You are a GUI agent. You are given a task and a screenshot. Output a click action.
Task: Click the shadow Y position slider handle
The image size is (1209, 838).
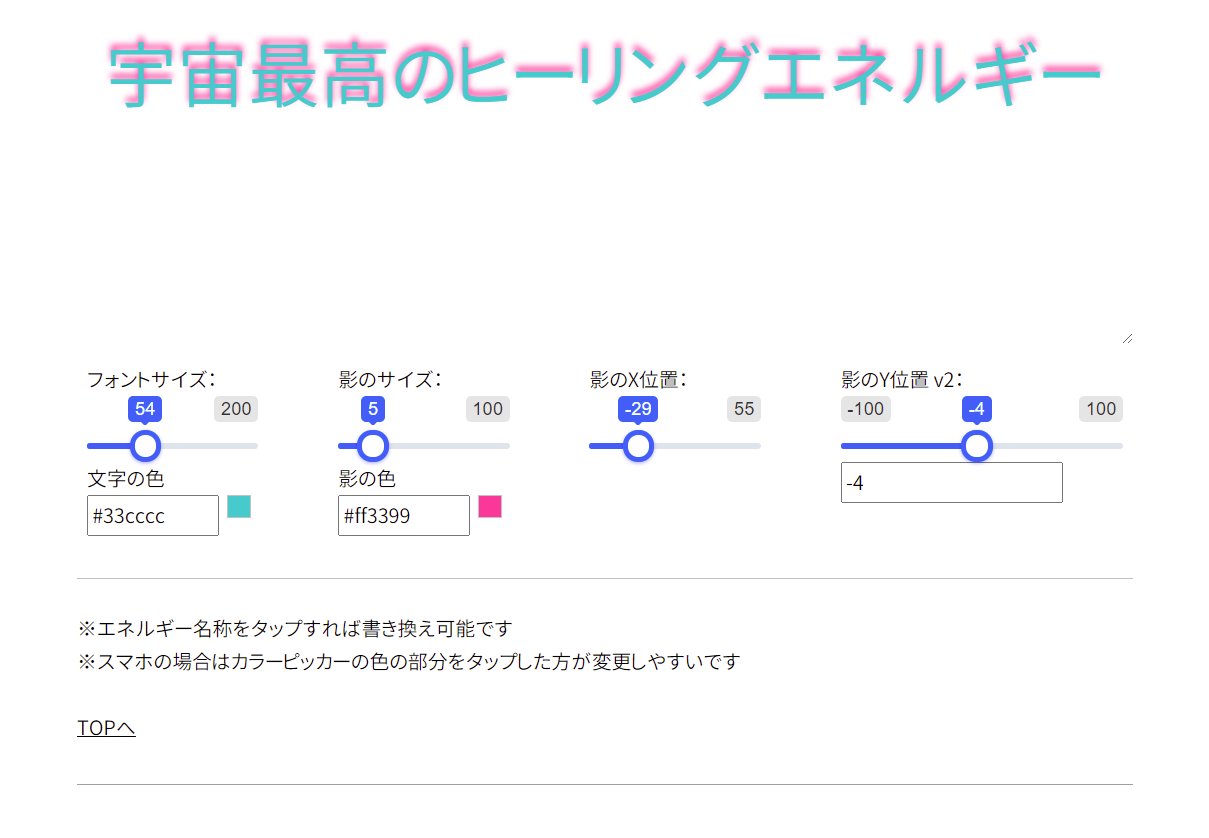[x=977, y=446]
